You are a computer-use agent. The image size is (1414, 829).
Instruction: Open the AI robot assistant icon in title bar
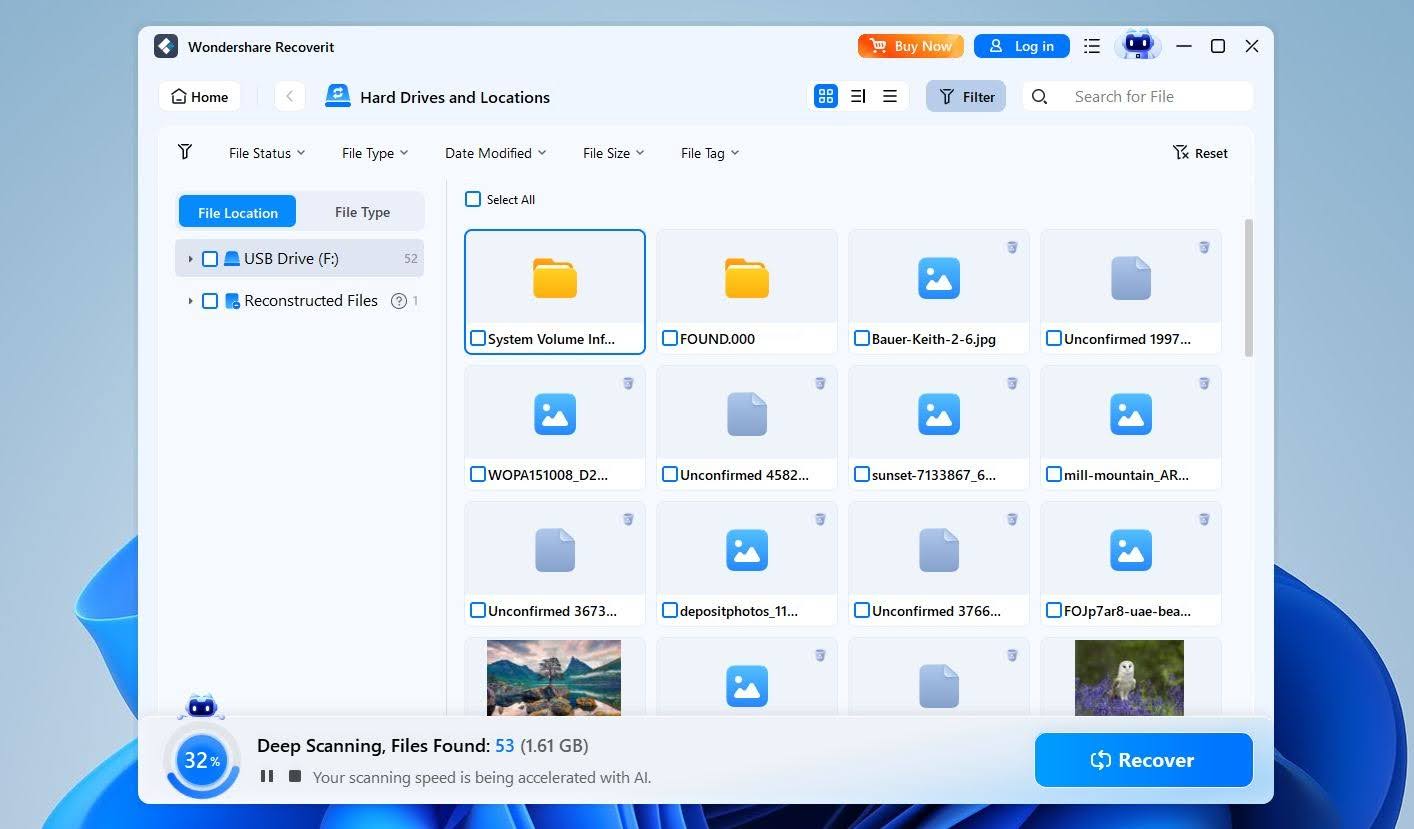[x=1138, y=45]
